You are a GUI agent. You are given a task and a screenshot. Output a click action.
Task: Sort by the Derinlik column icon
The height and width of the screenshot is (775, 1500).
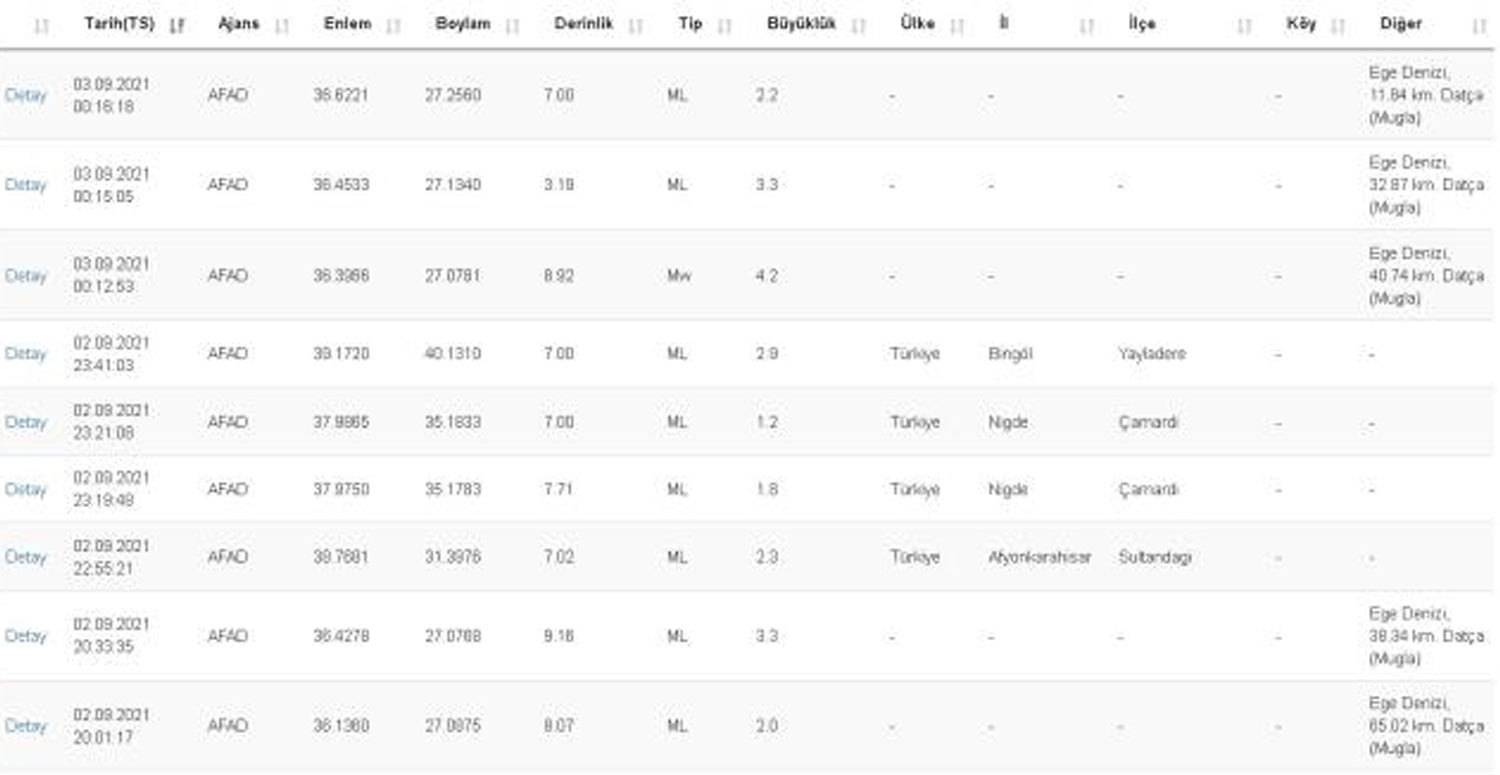click(x=635, y=26)
